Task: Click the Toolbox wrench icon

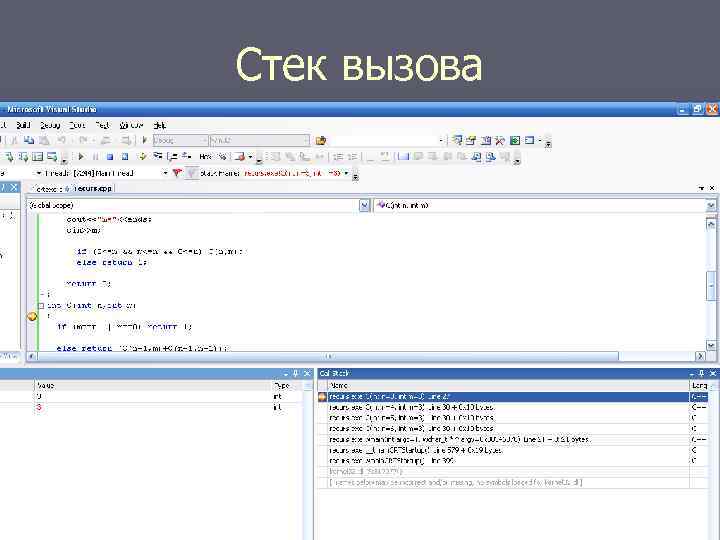Action: 500,141
